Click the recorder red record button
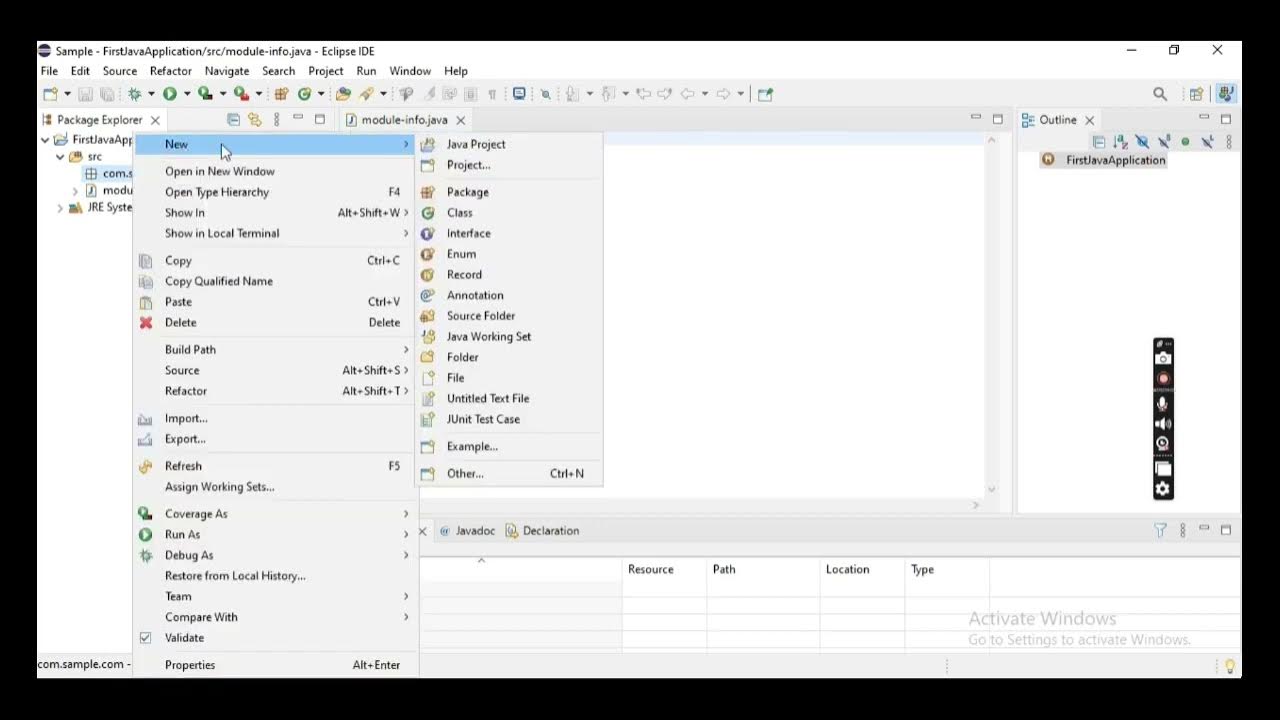 [1163, 379]
